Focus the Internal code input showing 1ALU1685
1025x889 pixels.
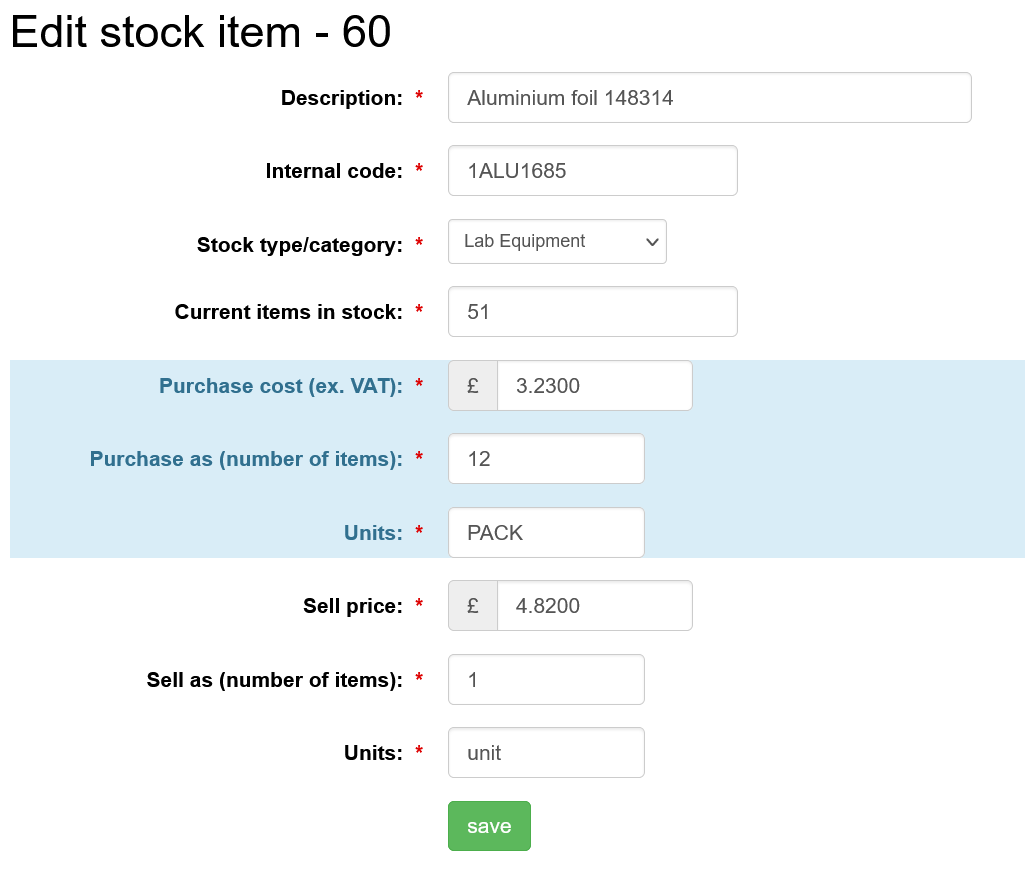(x=592, y=171)
